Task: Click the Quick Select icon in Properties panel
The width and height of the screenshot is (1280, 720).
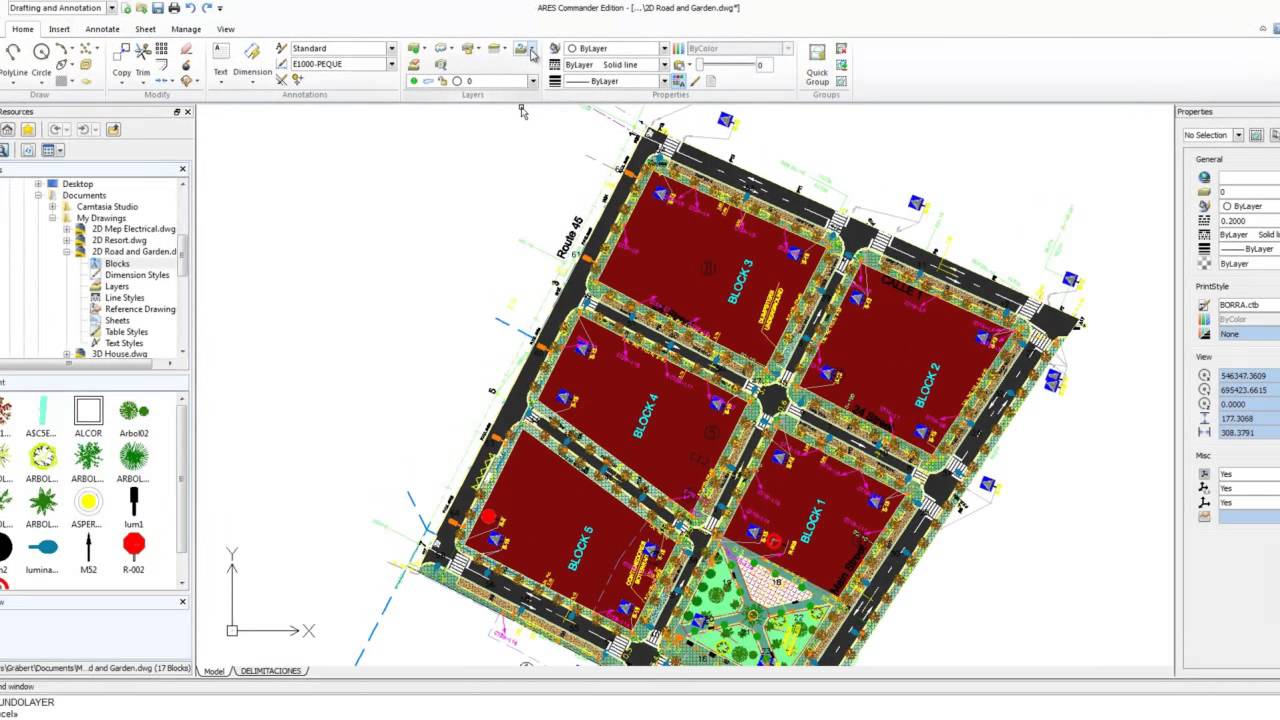Action: pos(1258,135)
